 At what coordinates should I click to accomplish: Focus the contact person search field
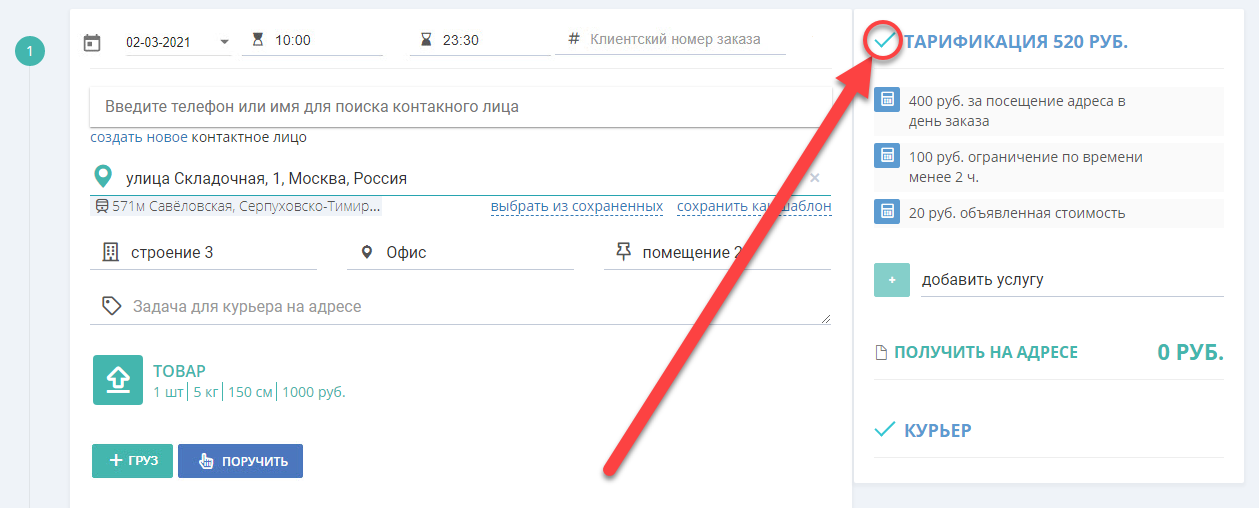tap(460, 106)
